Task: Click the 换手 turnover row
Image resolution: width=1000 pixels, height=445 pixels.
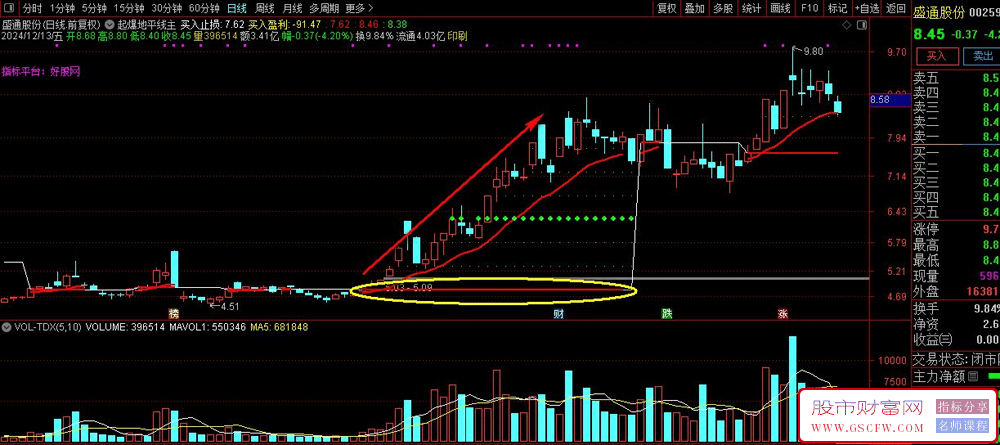Action: [x=956, y=309]
